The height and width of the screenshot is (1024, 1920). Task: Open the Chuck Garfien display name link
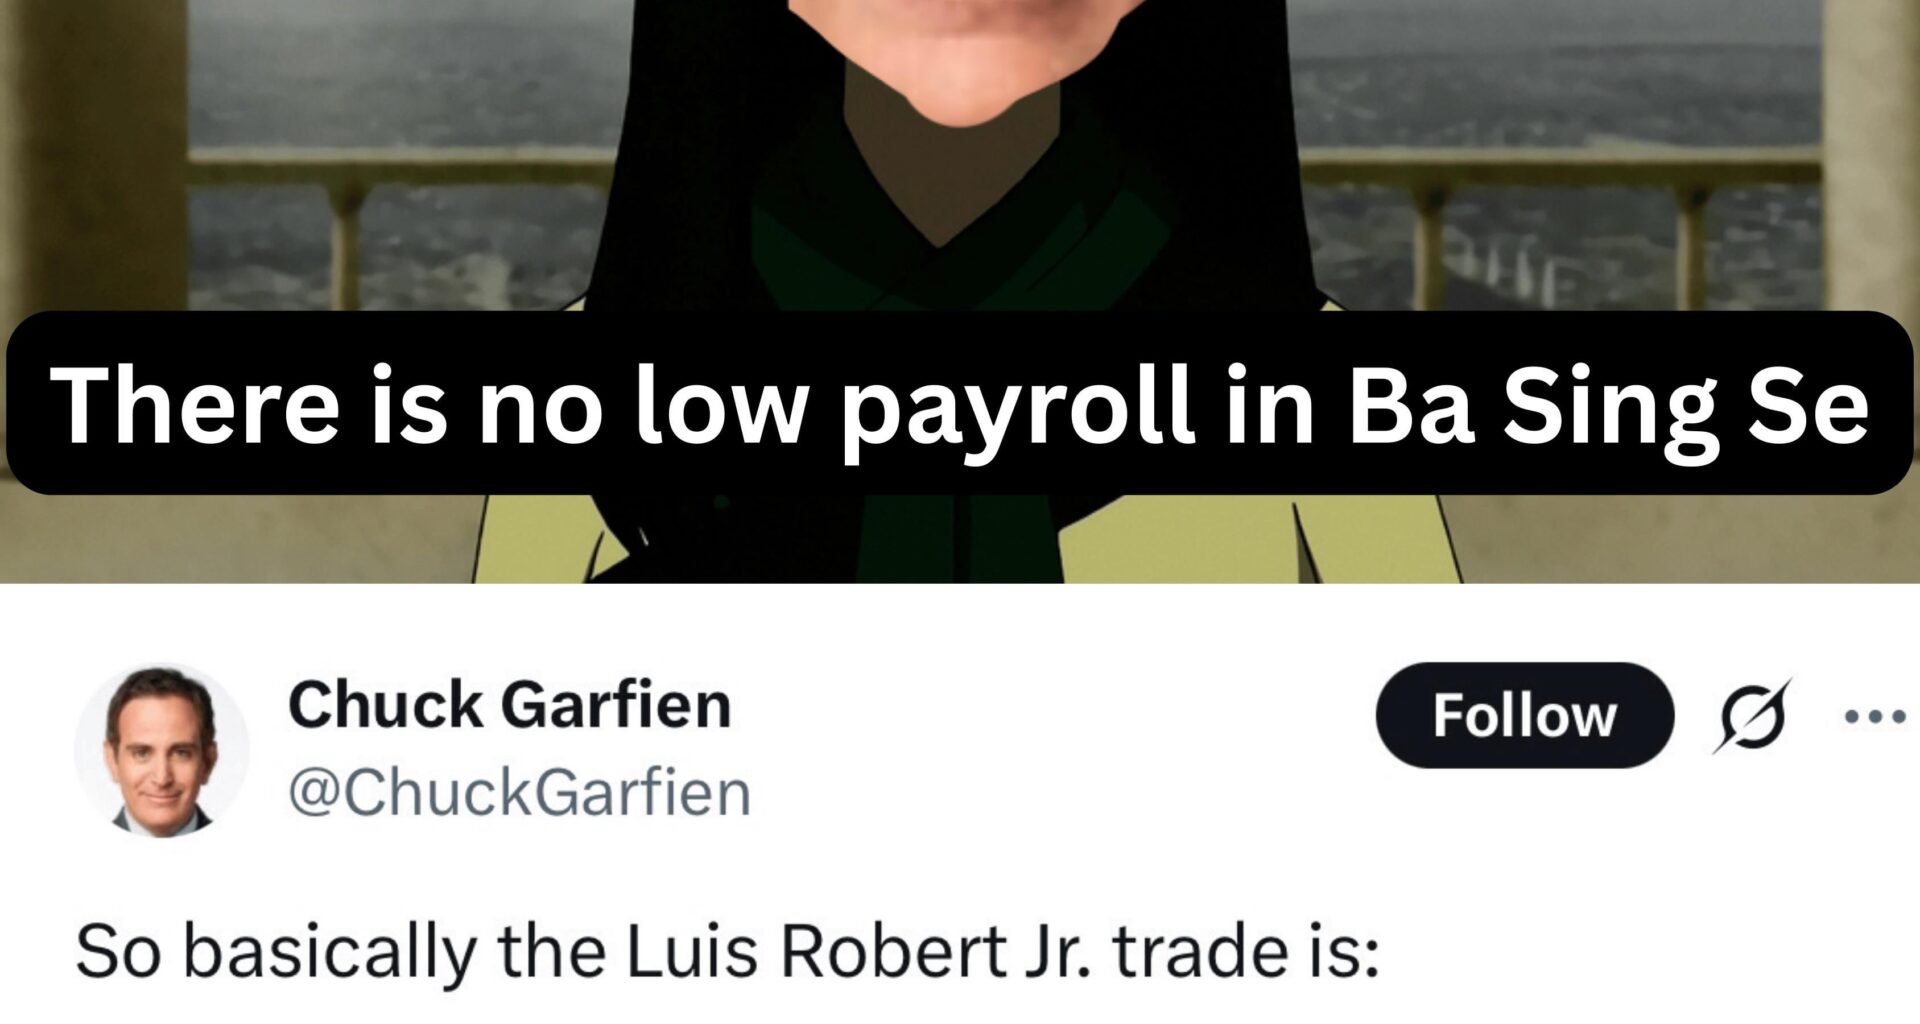[509, 705]
